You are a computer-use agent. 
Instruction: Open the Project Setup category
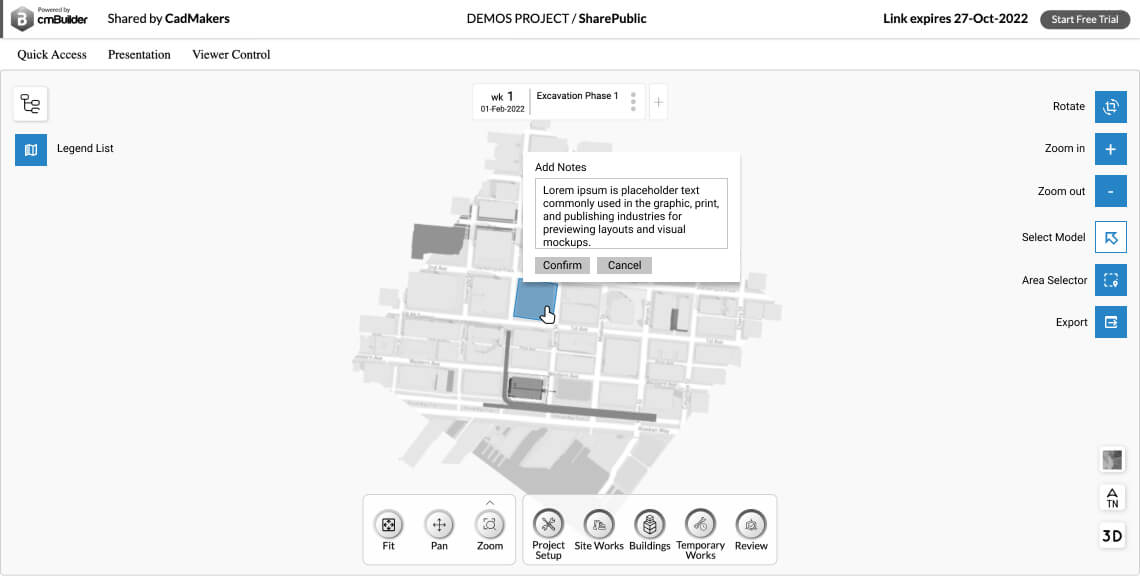tap(548, 523)
